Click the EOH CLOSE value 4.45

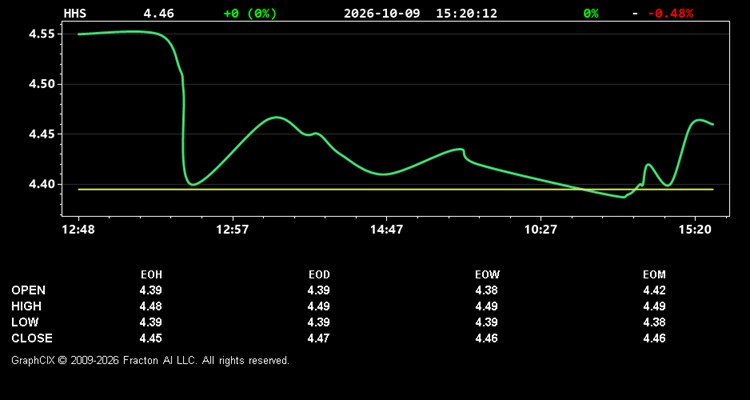151,338
